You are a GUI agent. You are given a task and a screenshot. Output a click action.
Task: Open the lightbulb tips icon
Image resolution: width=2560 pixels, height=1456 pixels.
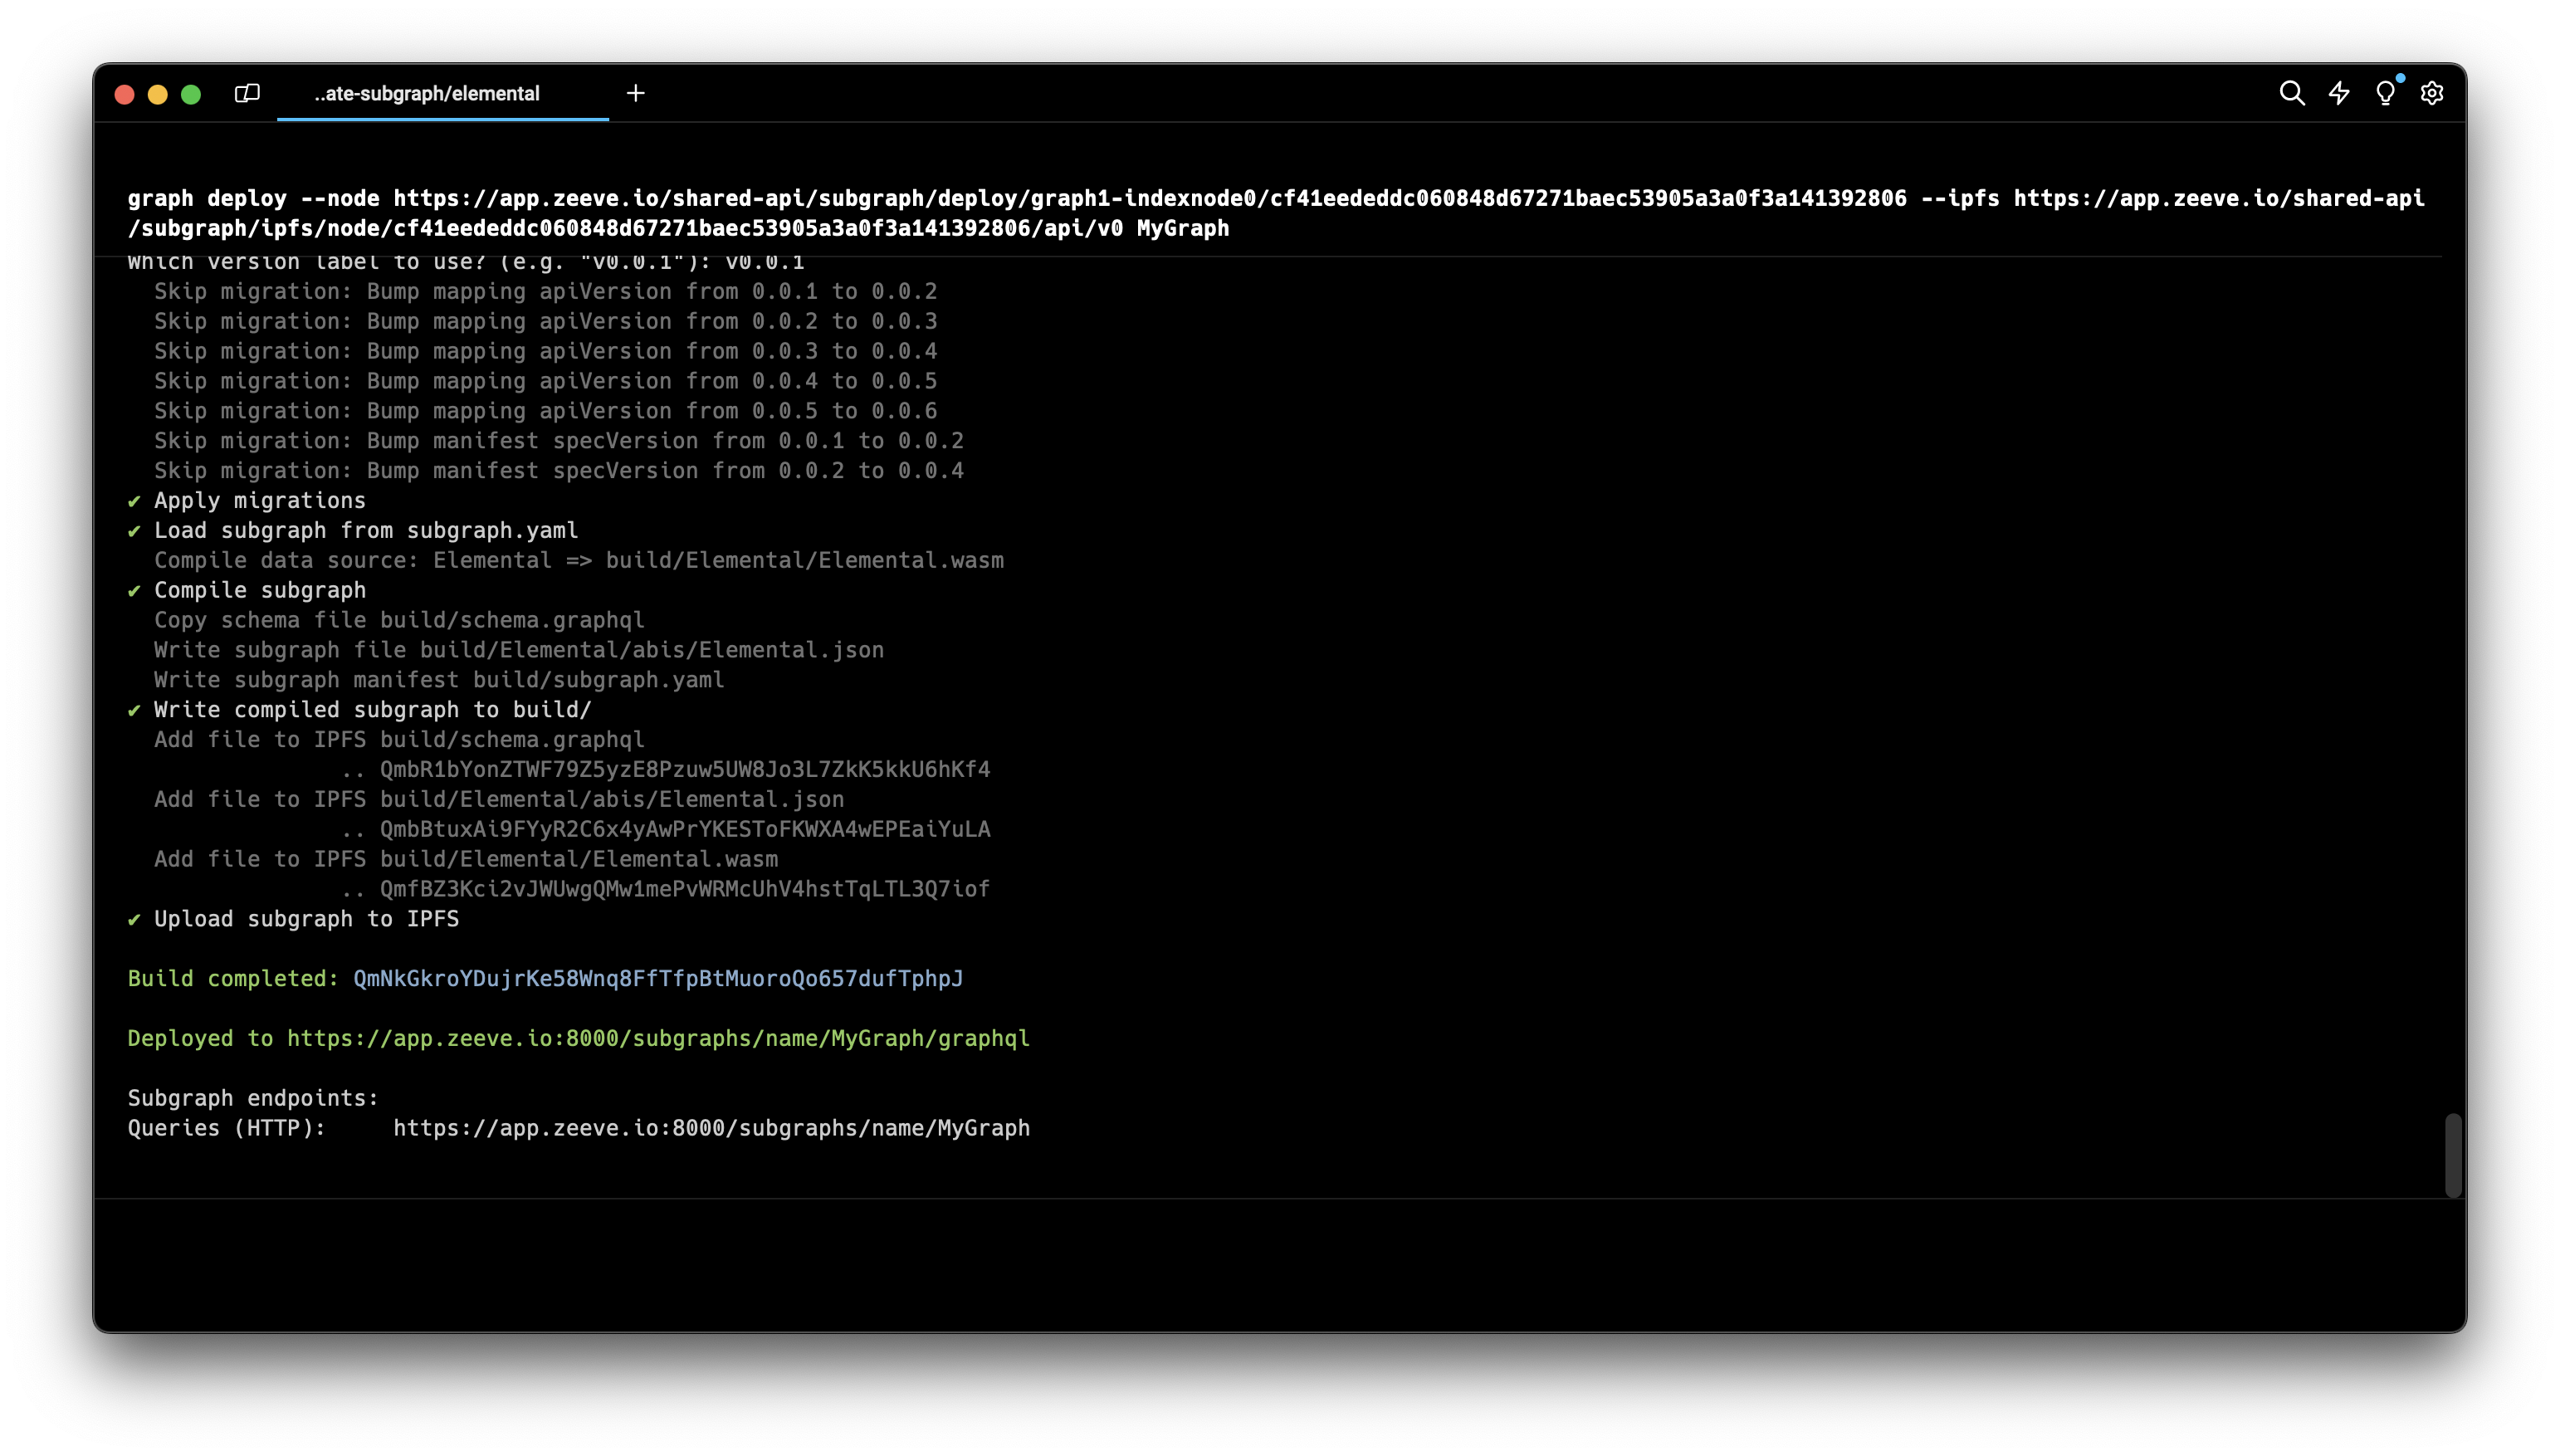2386,93
